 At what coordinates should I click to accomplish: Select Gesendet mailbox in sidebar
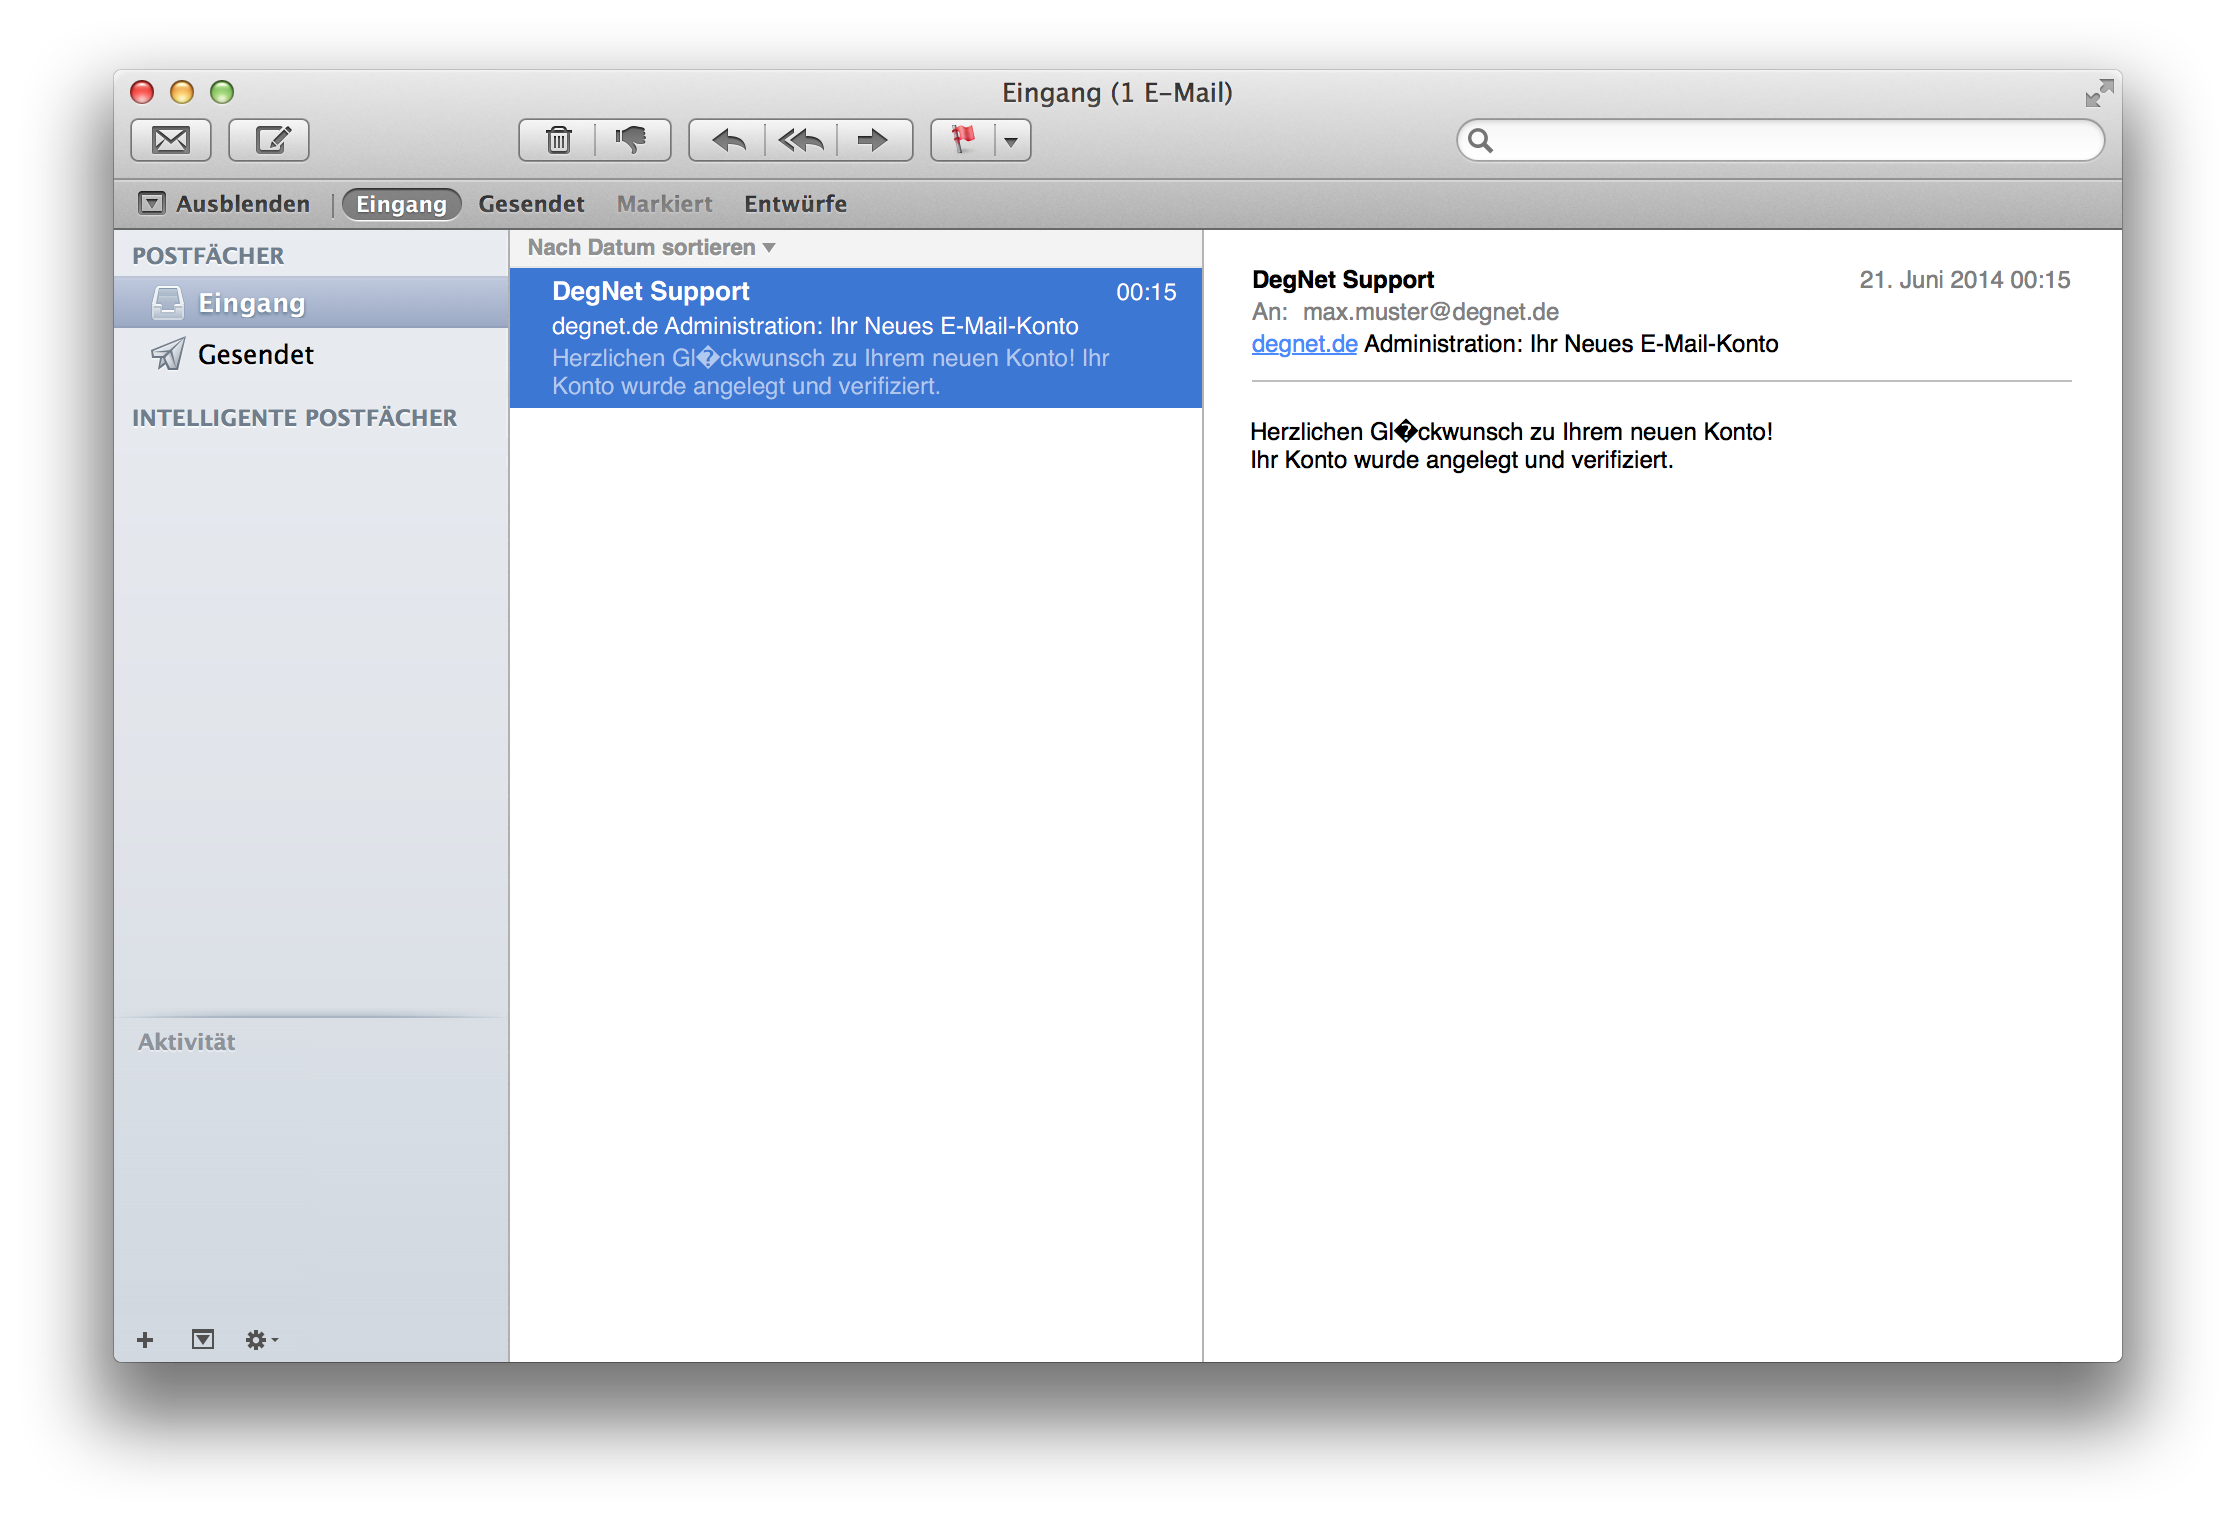[255, 355]
